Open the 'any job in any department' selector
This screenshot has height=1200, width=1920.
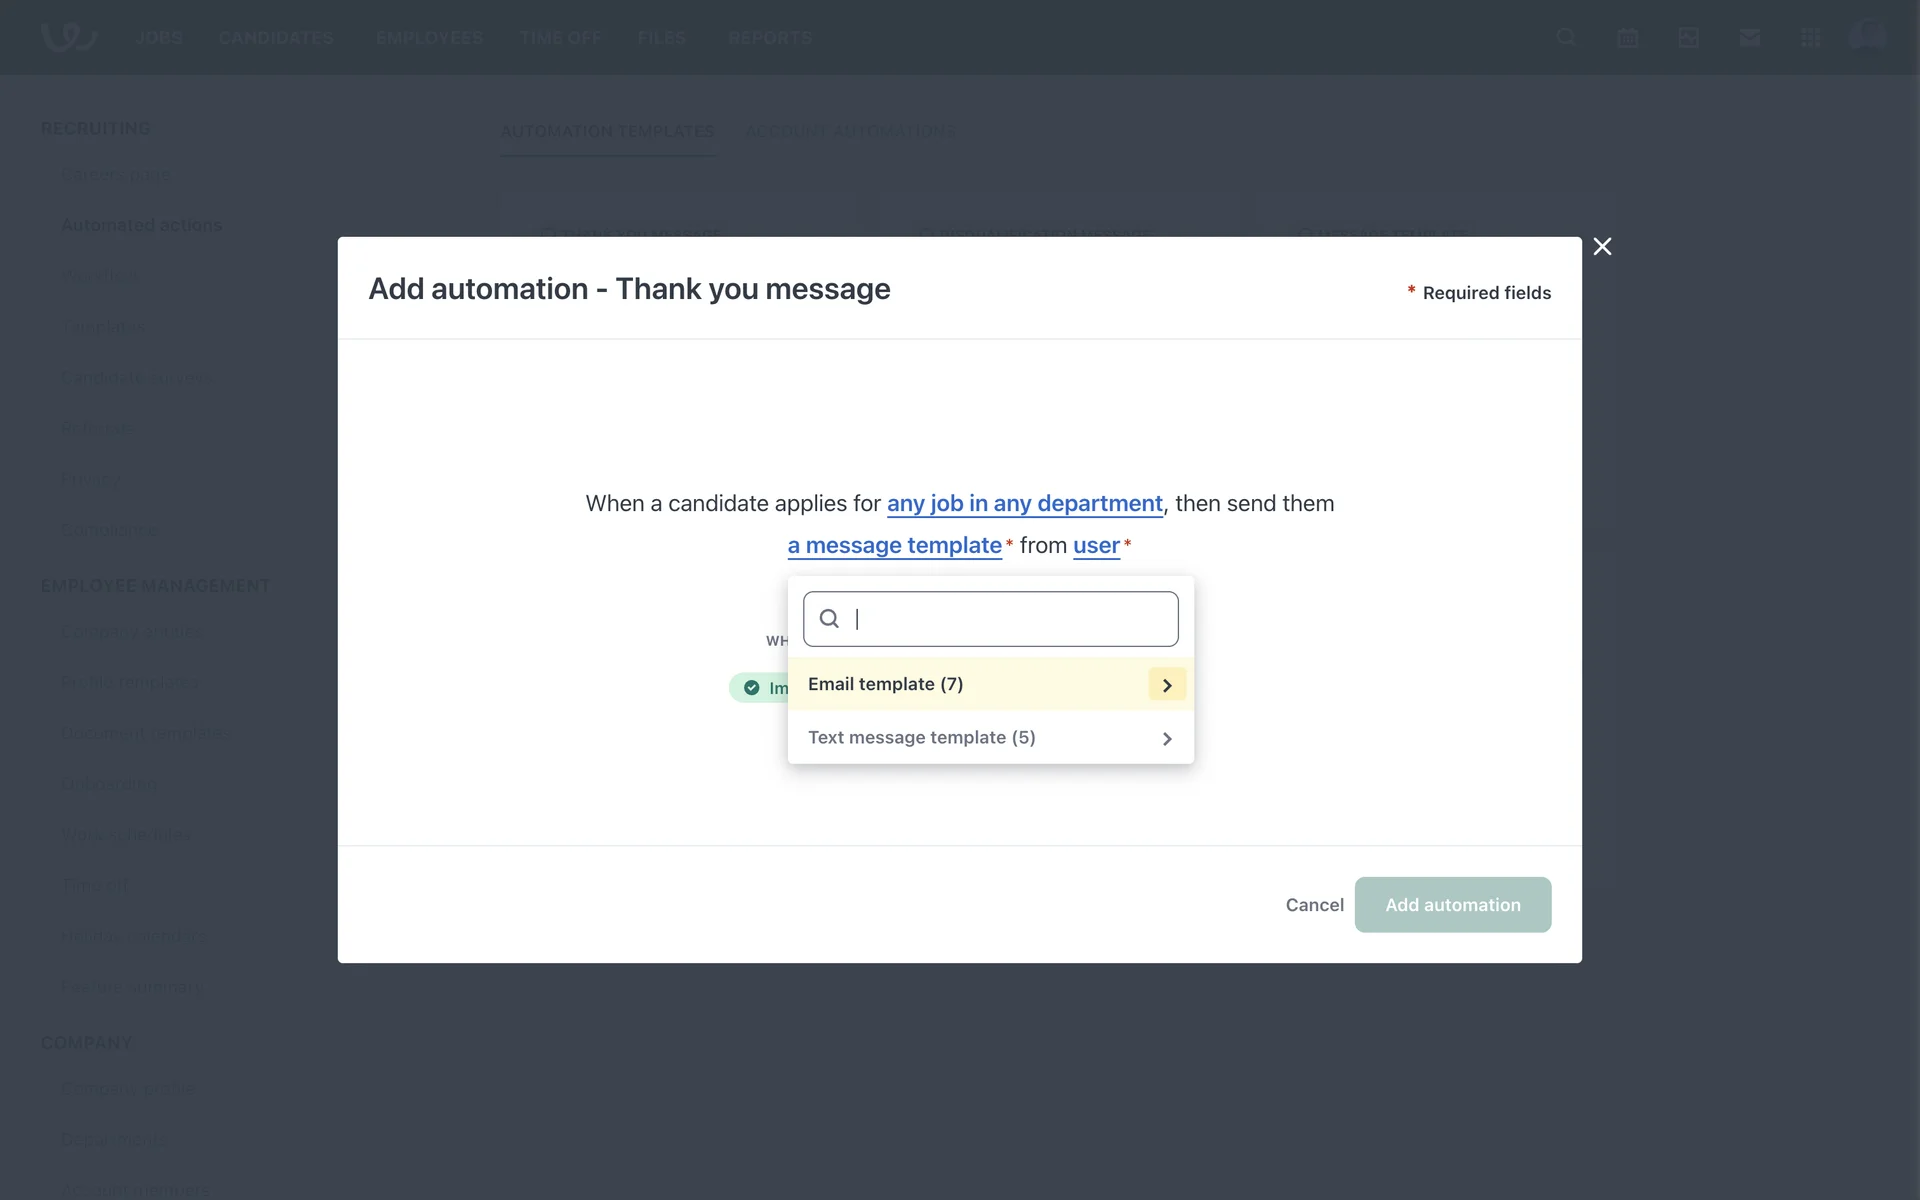[x=1024, y=503]
